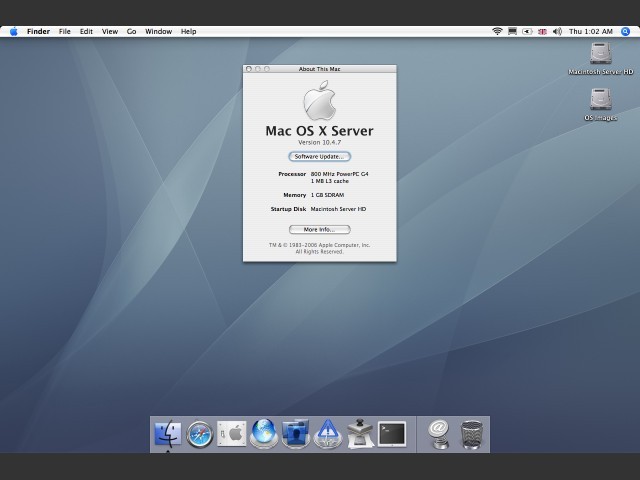Show the Thu 1:02 AM clock menu
The height and width of the screenshot is (480, 640).
click(591, 31)
